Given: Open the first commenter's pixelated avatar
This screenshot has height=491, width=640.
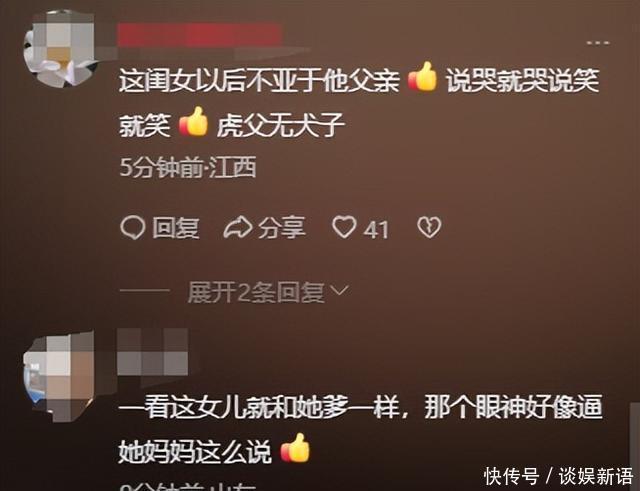Looking at the screenshot, I should 58,48.
